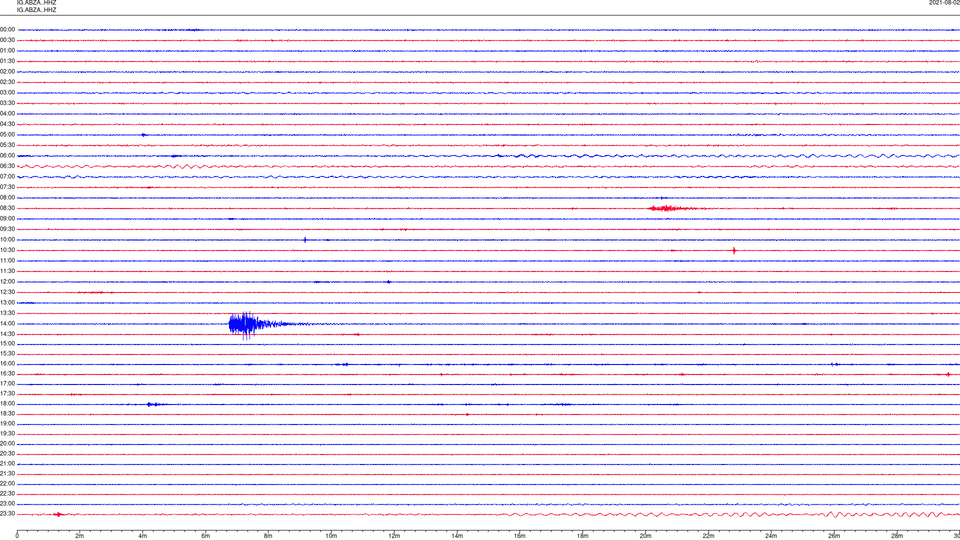Click the red spike on the 10:30 trace

point(734,250)
